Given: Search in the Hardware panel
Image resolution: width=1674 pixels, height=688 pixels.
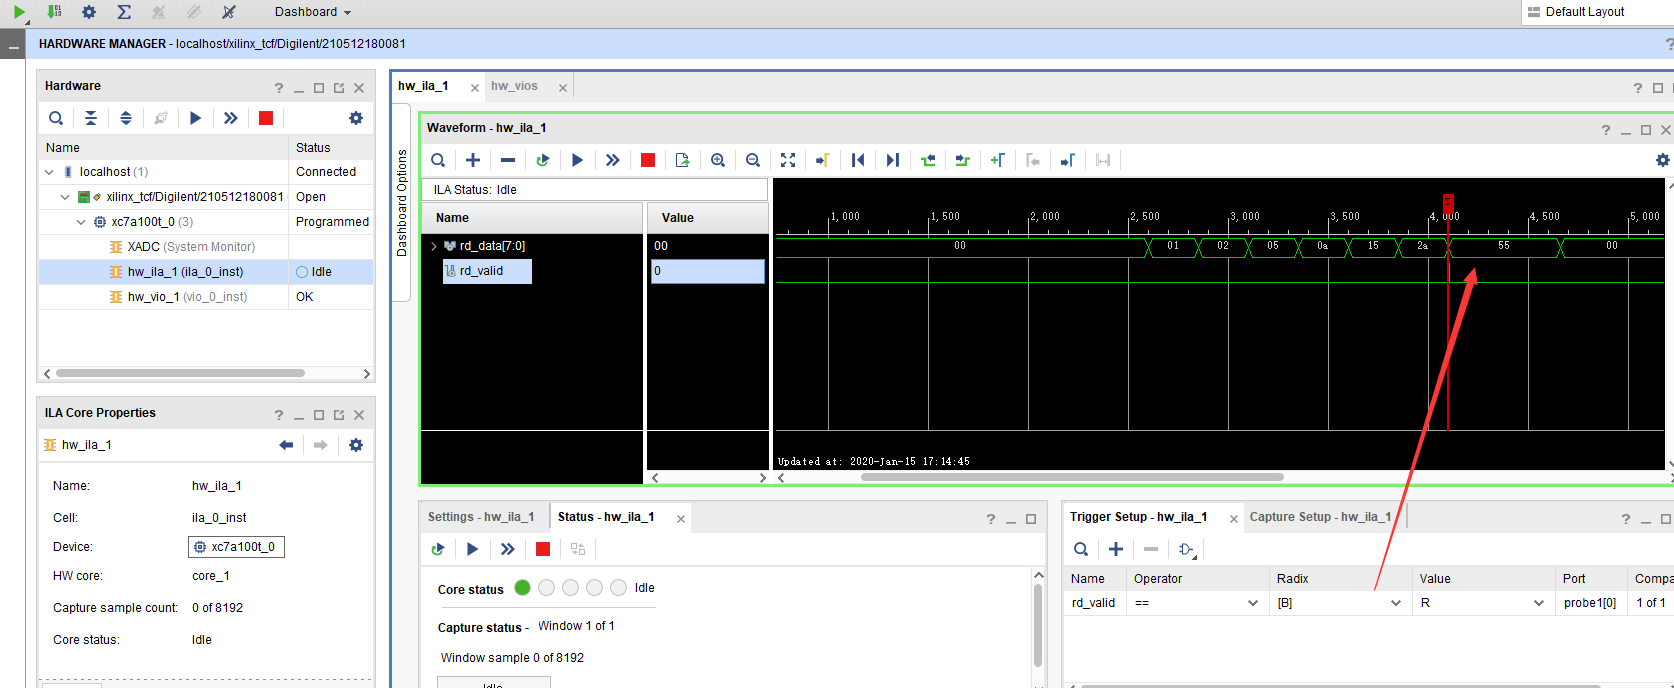Looking at the screenshot, I should click(56, 118).
